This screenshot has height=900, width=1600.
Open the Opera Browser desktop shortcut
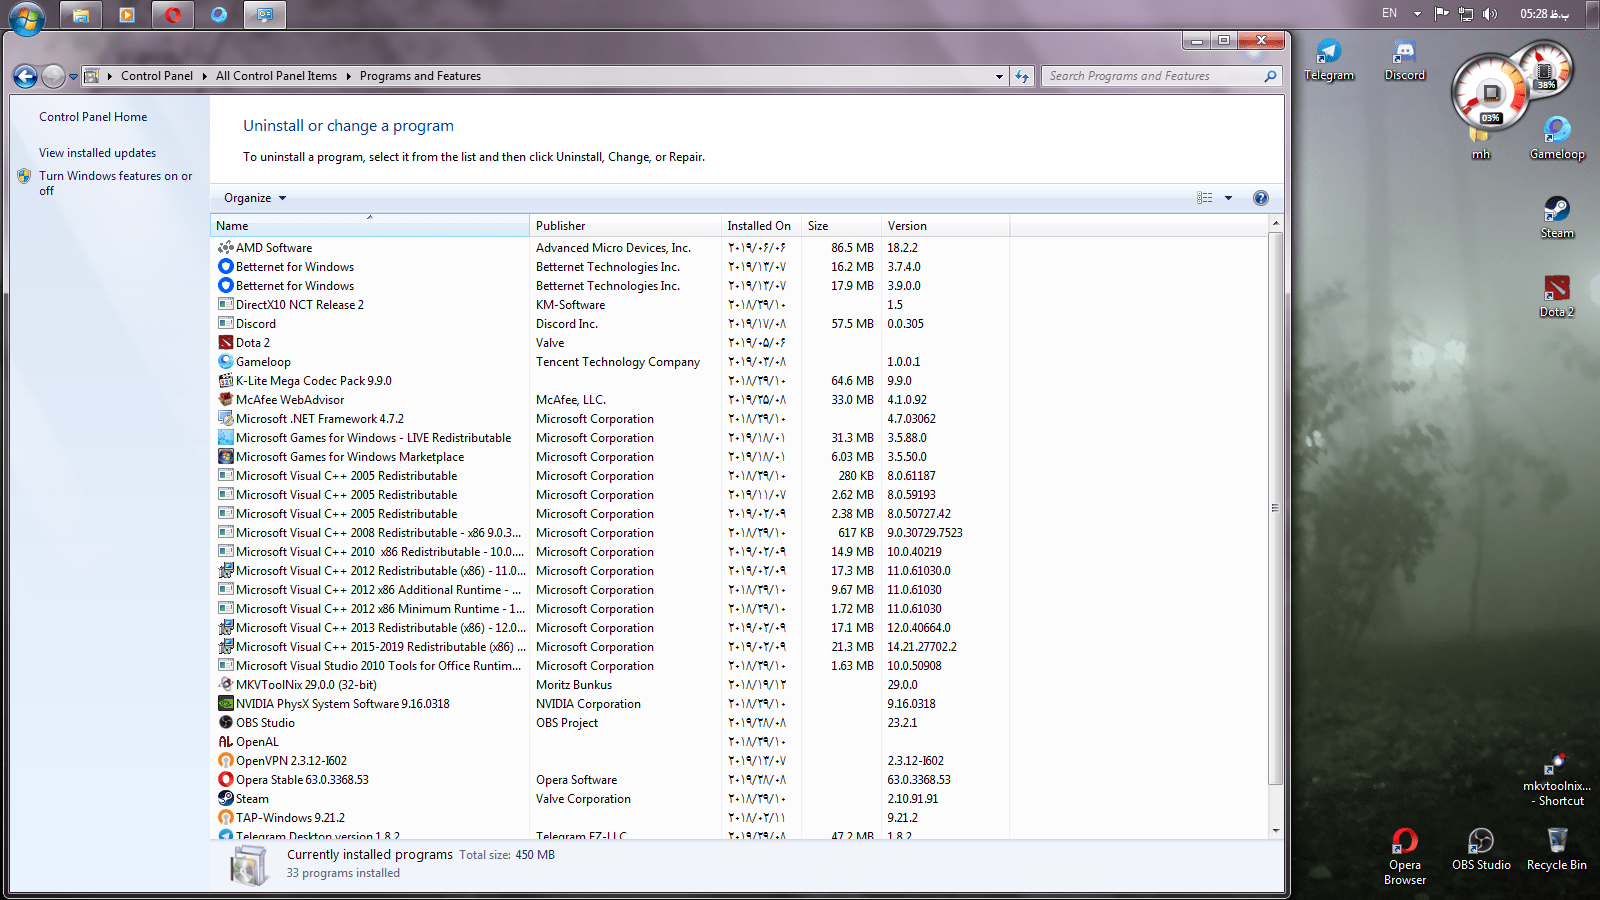pos(1405,856)
